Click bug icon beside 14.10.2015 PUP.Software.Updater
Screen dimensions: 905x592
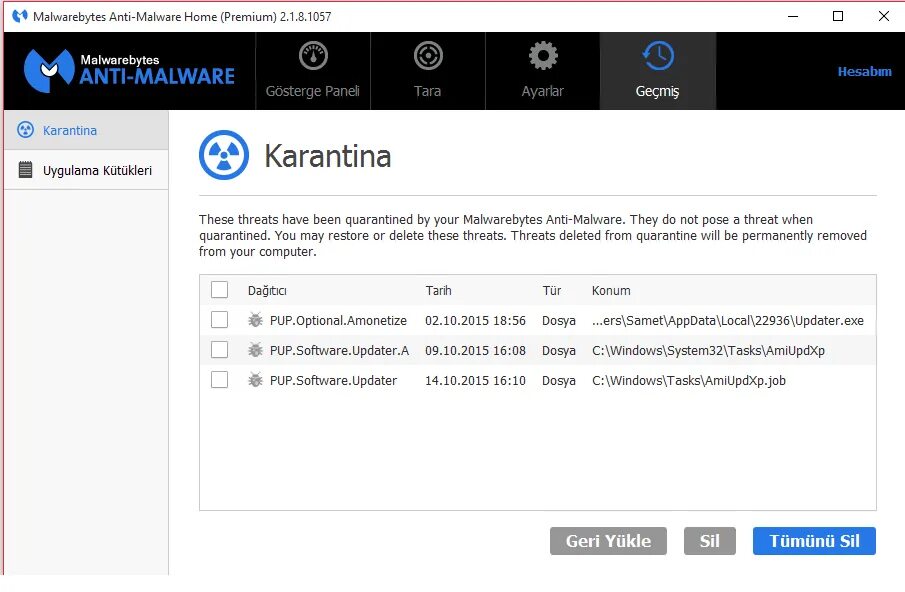[255, 380]
